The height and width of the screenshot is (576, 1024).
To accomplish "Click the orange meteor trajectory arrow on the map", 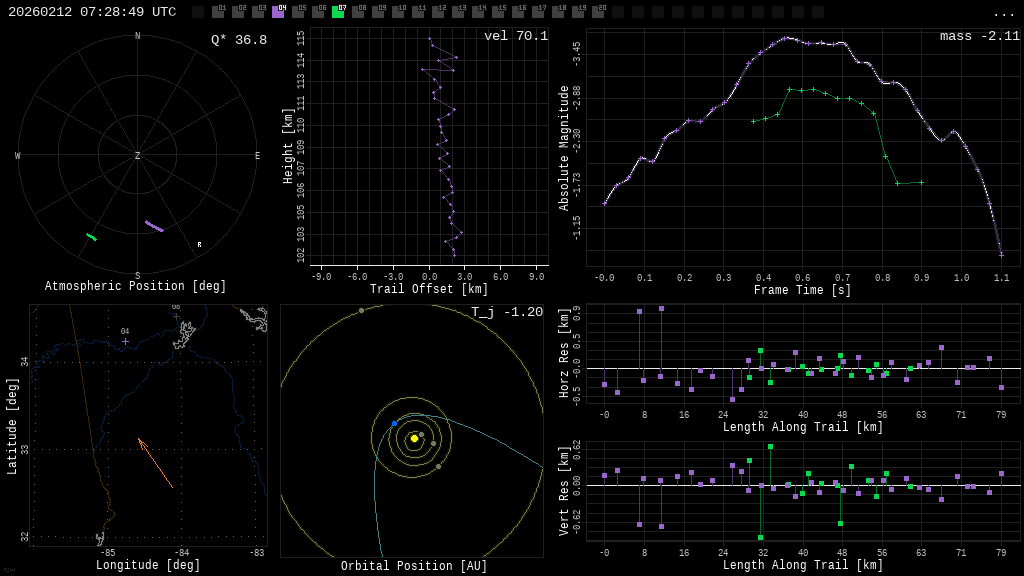I will click(155, 463).
